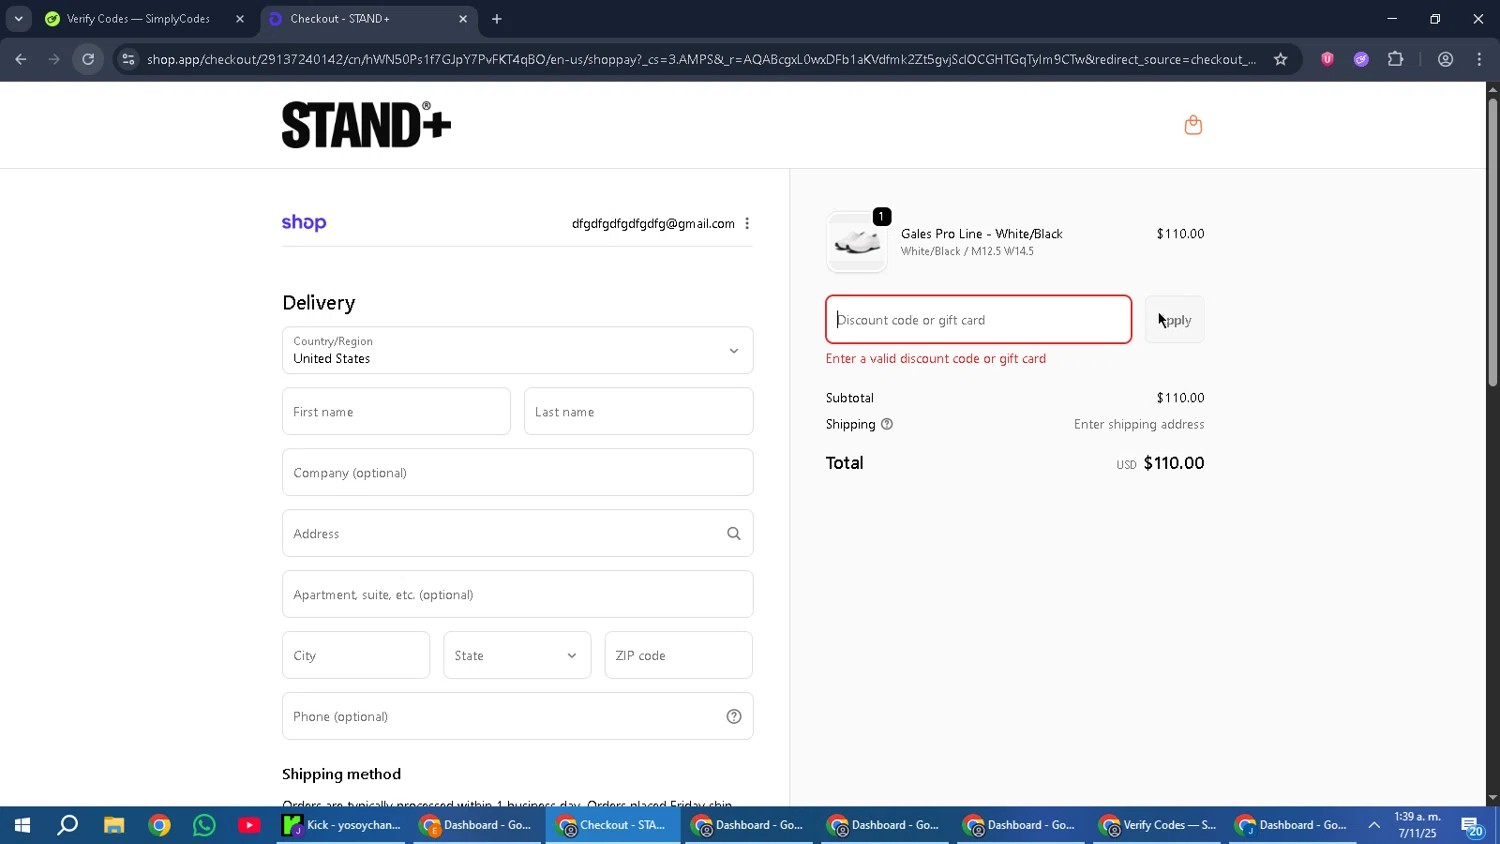1500x844 pixels.
Task: Show phone number help tooltip icon
Action: [x=733, y=717]
